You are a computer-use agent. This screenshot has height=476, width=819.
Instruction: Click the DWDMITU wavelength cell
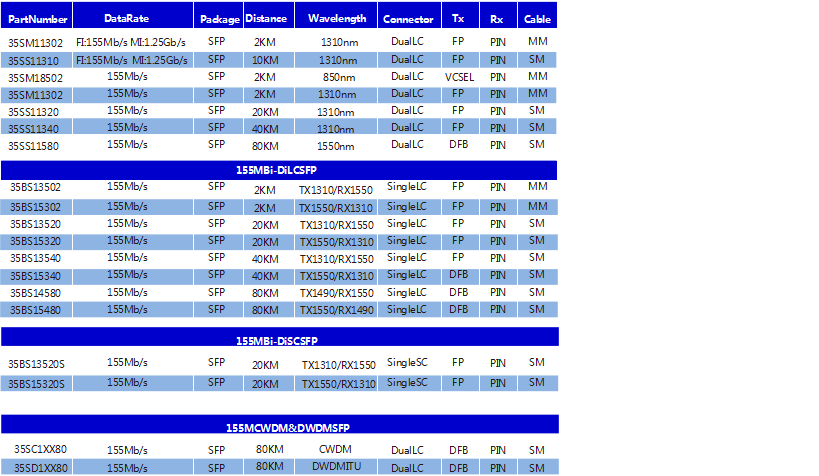tap(336, 466)
